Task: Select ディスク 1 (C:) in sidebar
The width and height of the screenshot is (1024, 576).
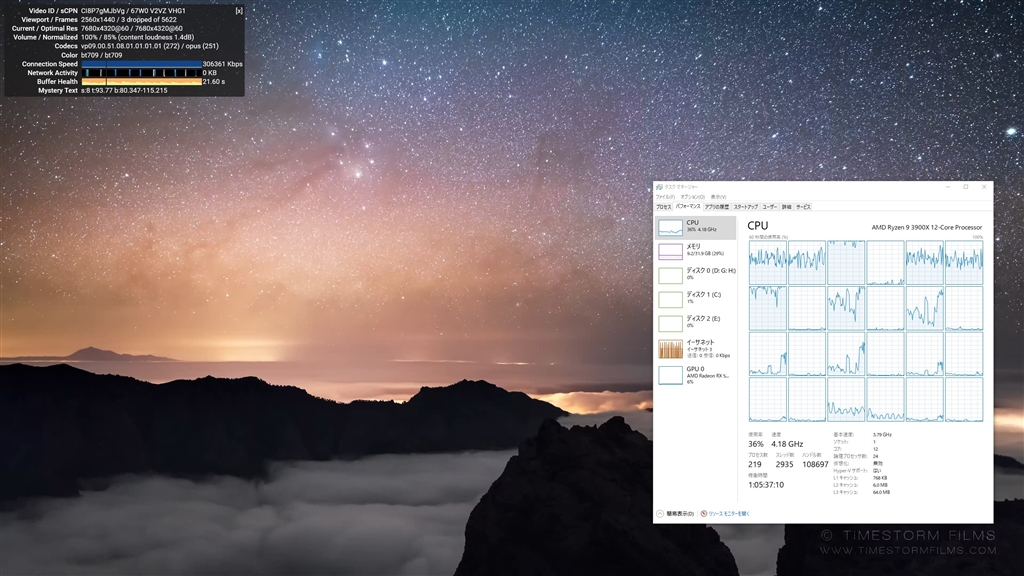Action: (x=695, y=298)
